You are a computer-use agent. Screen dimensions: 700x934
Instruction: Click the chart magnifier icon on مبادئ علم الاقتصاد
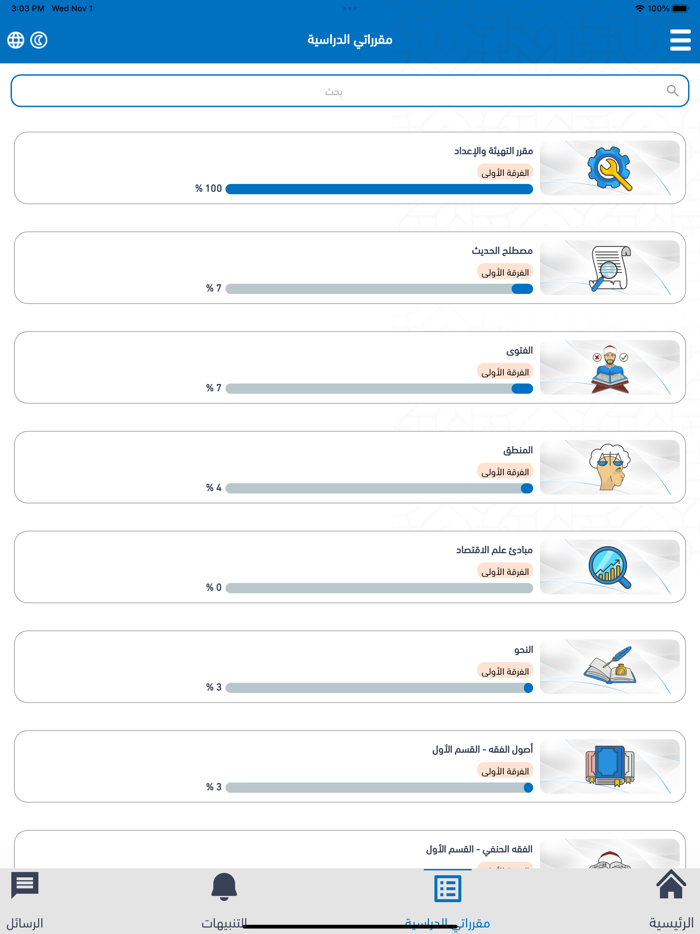(610, 567)
